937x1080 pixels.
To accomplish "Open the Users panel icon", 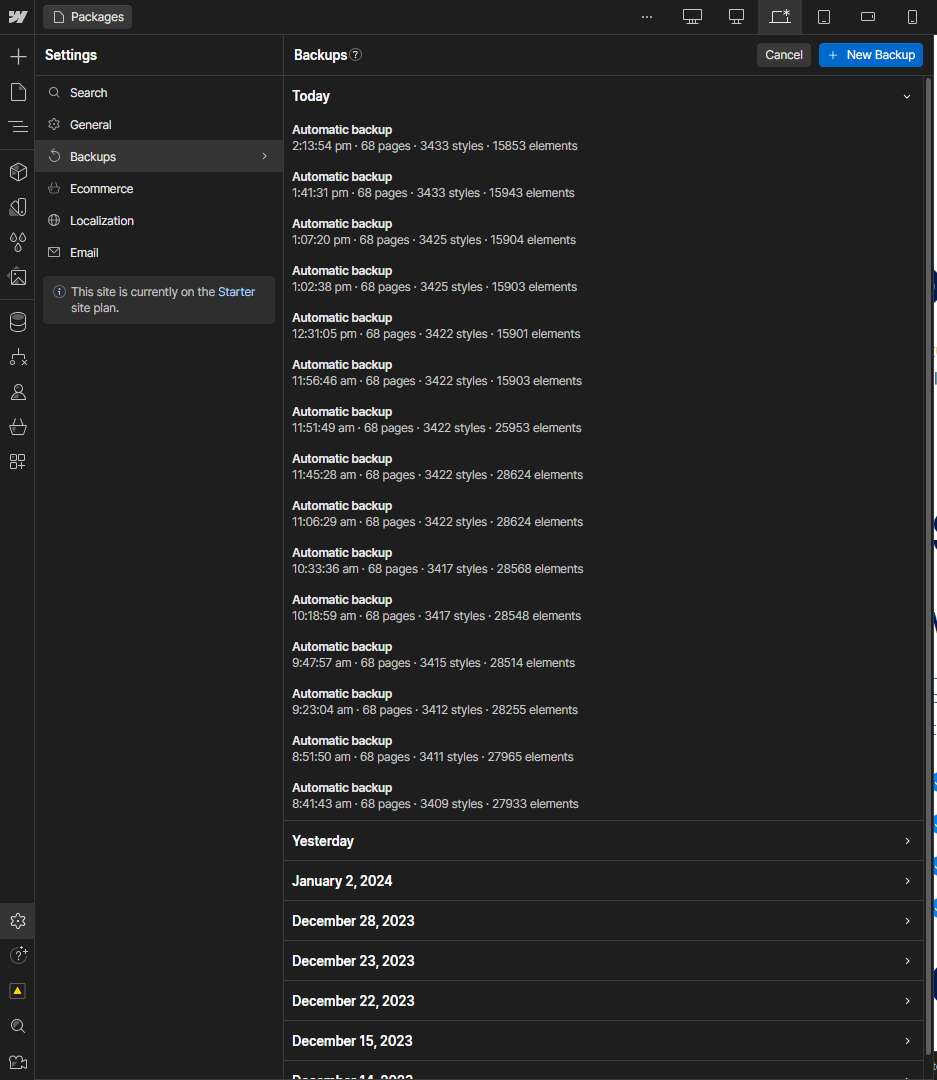I will pyautogui.click(x=18, y=392).
